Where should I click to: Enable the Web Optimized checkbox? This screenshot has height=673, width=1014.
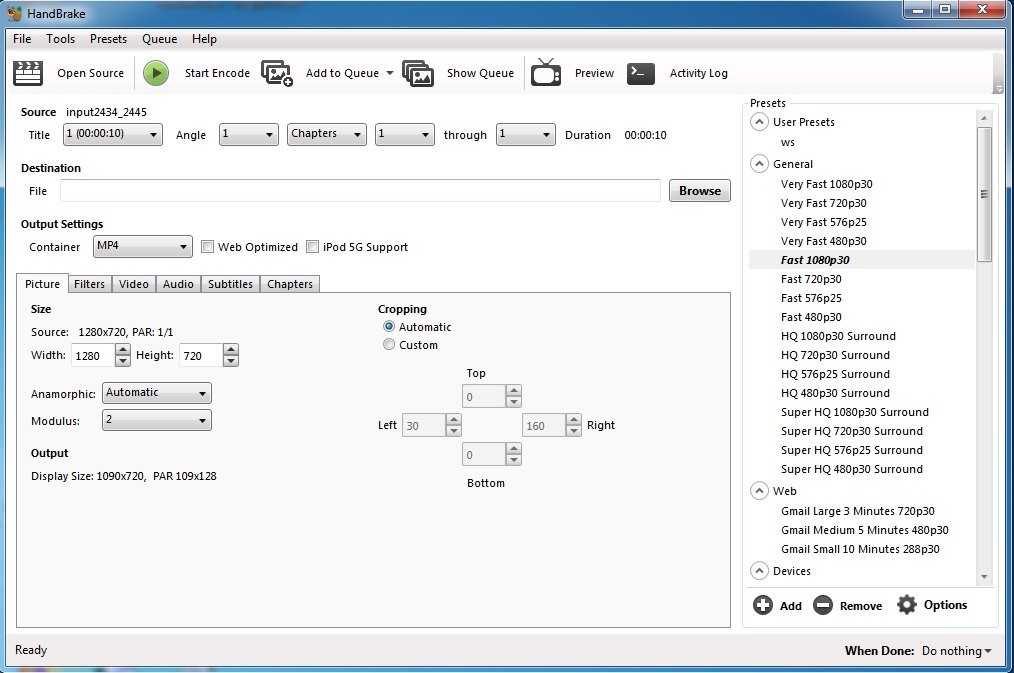click(208, 246)
